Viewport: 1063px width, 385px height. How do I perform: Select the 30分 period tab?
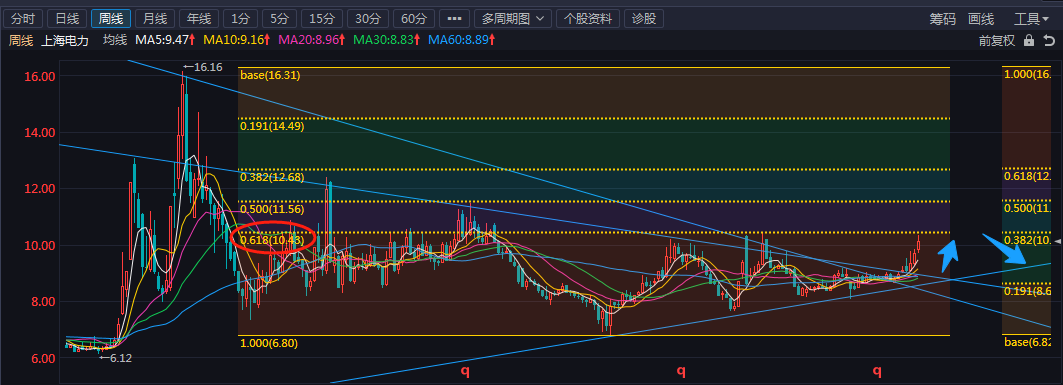(367, 18)
